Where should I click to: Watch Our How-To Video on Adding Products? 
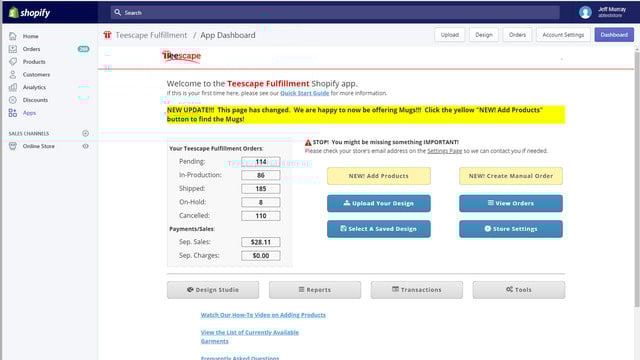(263, 315)
